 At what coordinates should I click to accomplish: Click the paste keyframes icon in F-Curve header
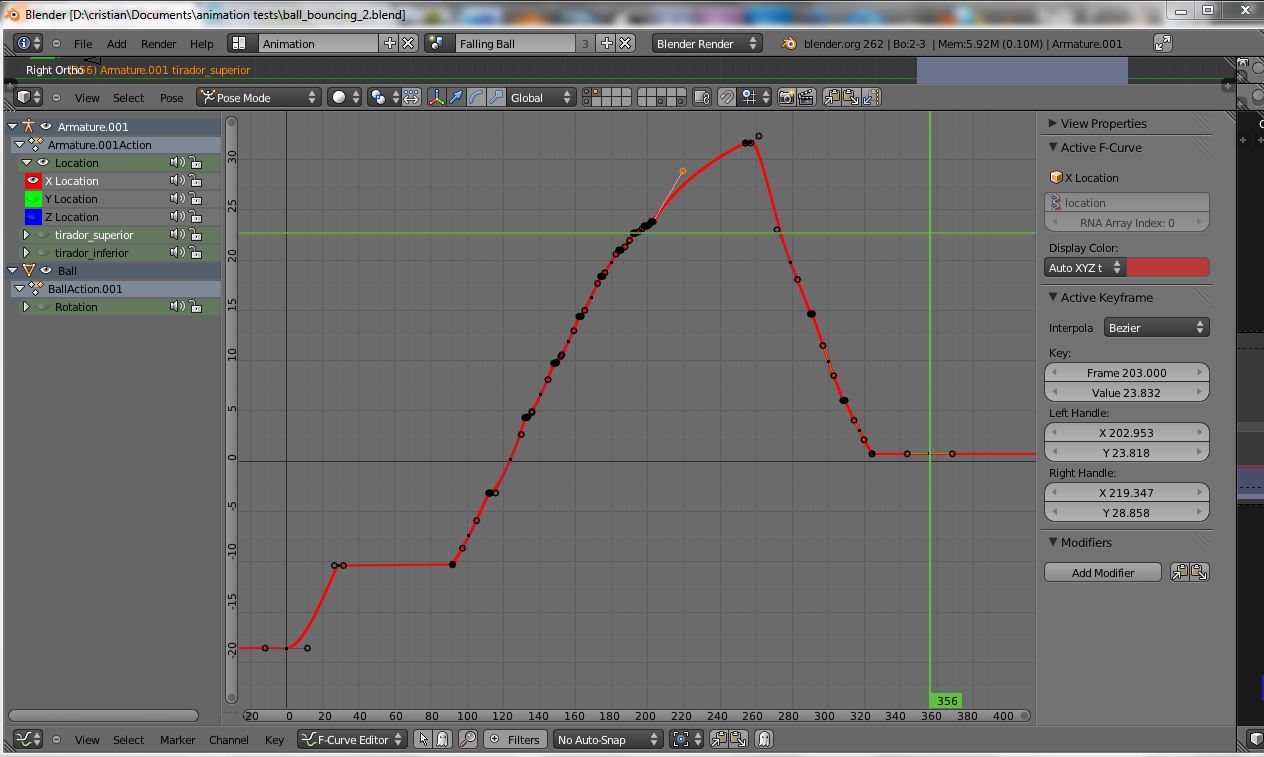tap(738, 739)
